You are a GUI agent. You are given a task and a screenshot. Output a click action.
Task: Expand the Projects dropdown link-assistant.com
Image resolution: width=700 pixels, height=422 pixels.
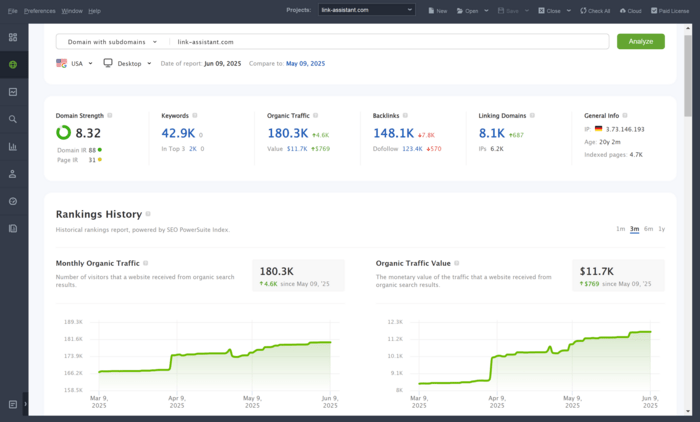tap(367, 10)
